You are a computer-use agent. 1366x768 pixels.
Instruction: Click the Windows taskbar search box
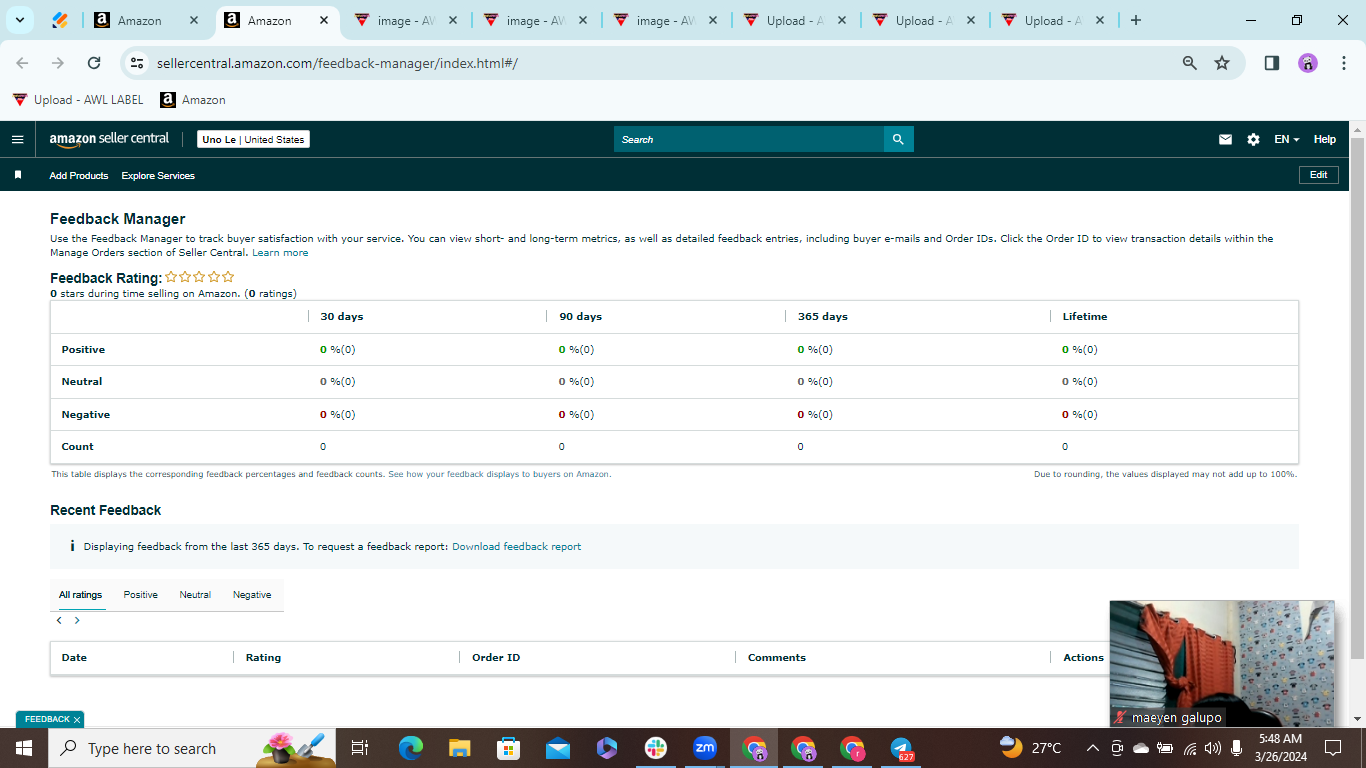tap(193, 748)
